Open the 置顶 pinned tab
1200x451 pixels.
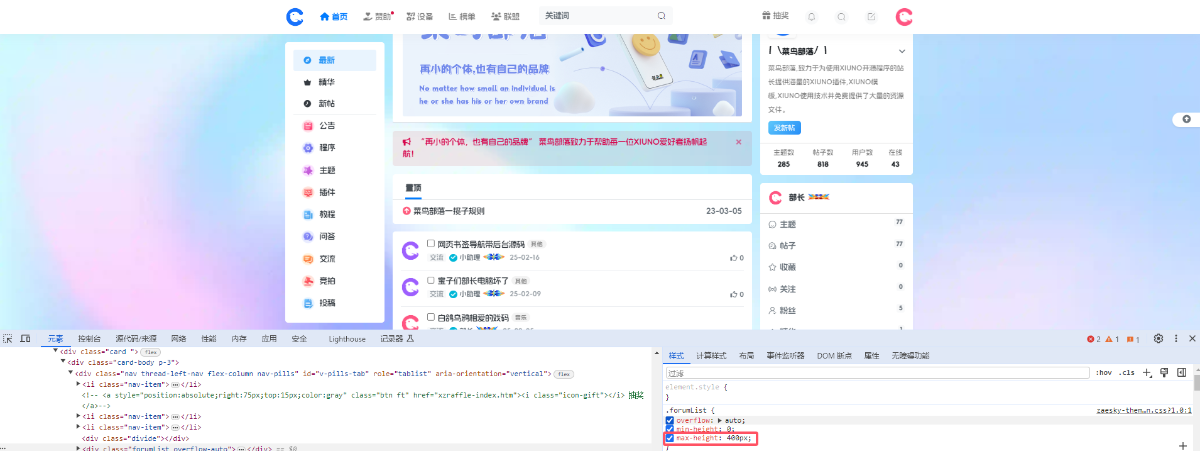(413, 188)
